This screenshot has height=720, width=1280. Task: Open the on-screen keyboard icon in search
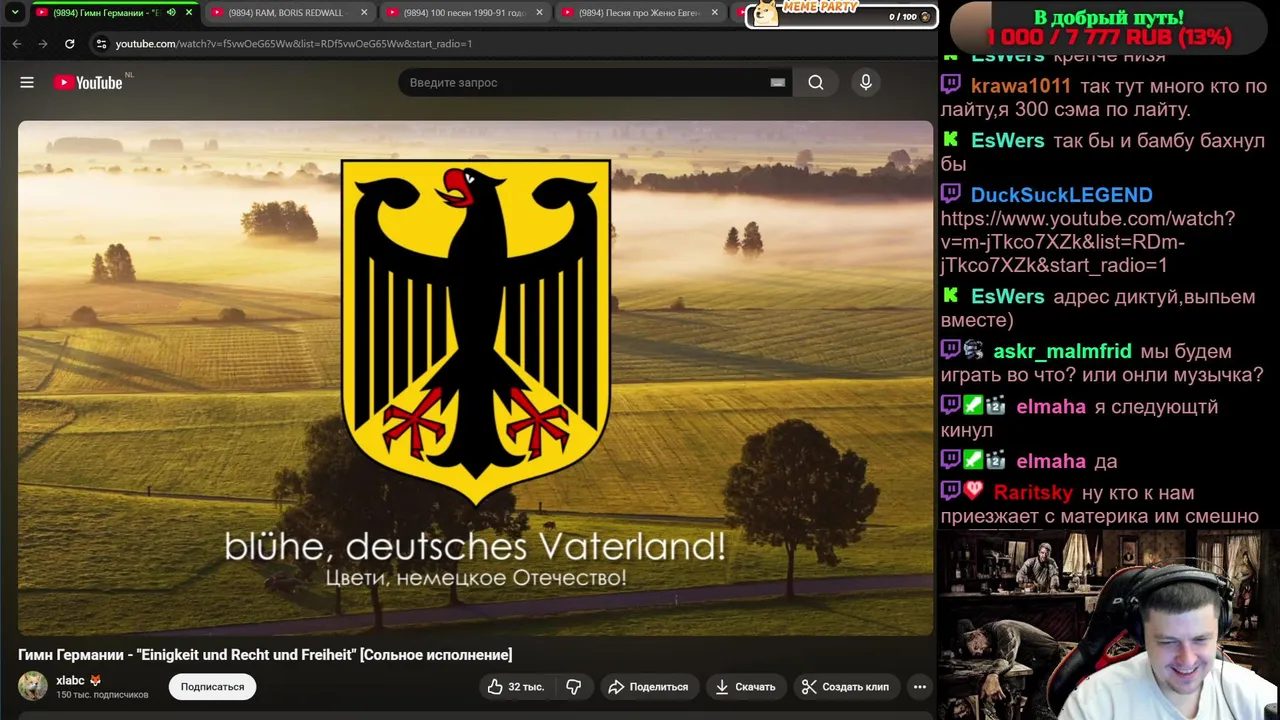tap(777, 83)
